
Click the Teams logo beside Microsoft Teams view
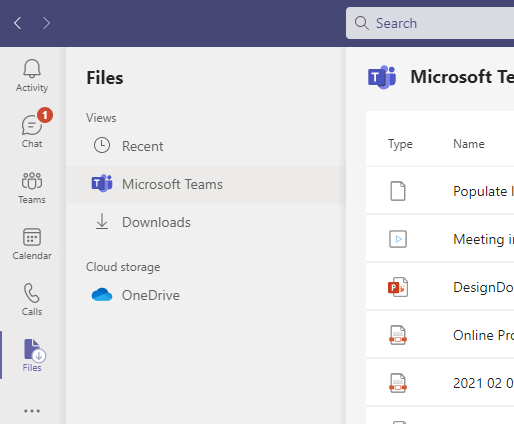tap(102, 183)
